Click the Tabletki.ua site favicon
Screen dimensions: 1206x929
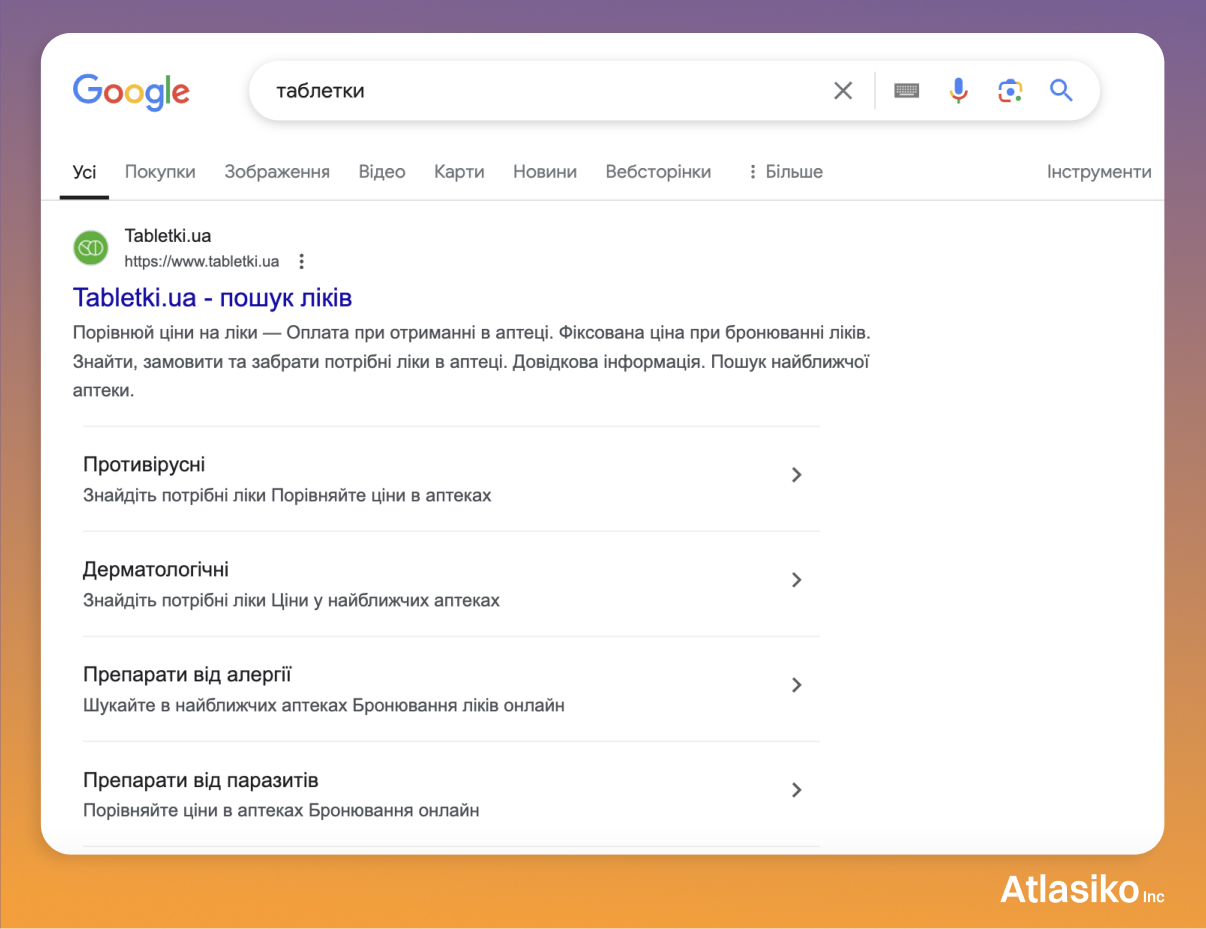click(x=90, y=247)
